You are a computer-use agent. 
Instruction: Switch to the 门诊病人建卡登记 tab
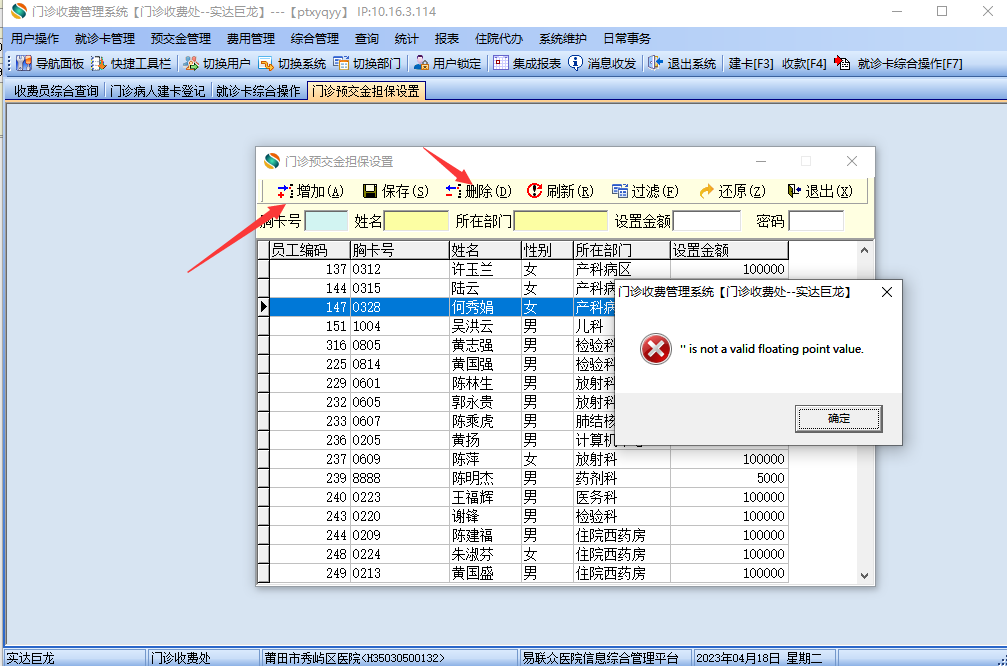[157, 91]
